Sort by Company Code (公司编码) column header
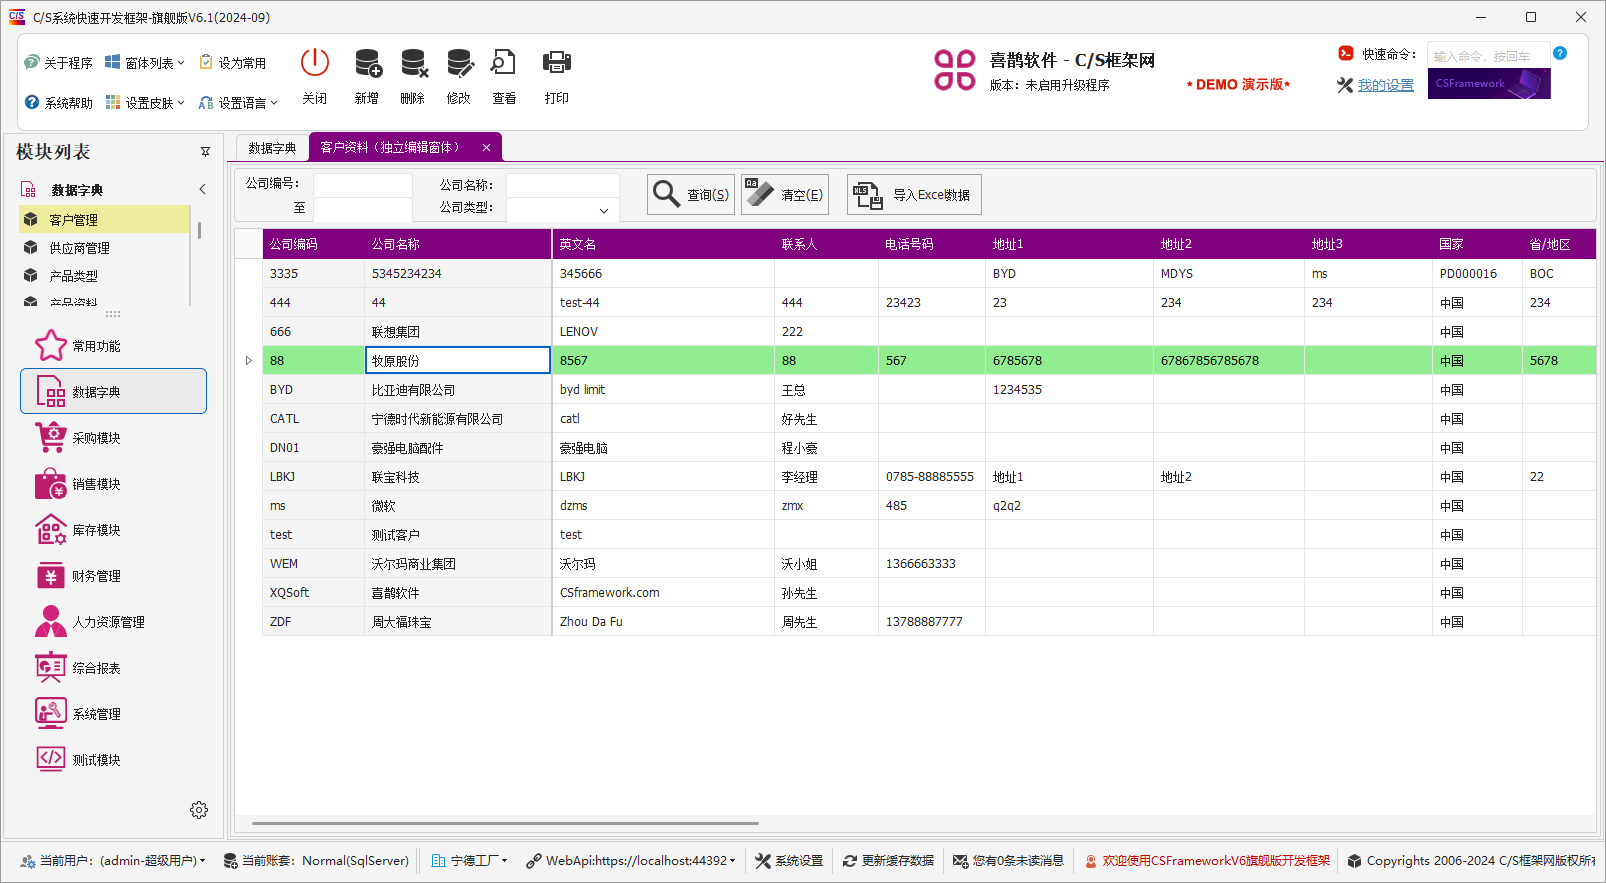 (313, 244)
